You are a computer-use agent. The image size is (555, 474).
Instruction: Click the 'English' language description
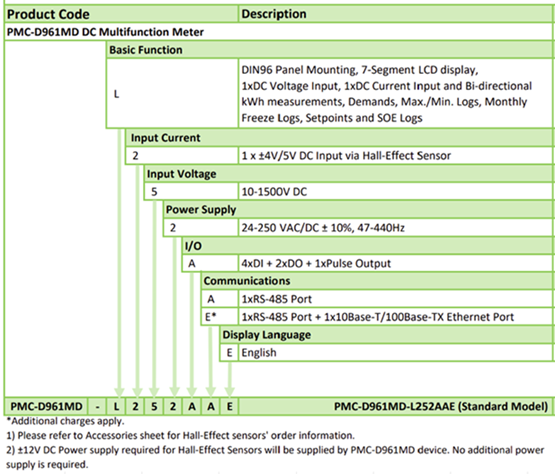coord(259,353)
